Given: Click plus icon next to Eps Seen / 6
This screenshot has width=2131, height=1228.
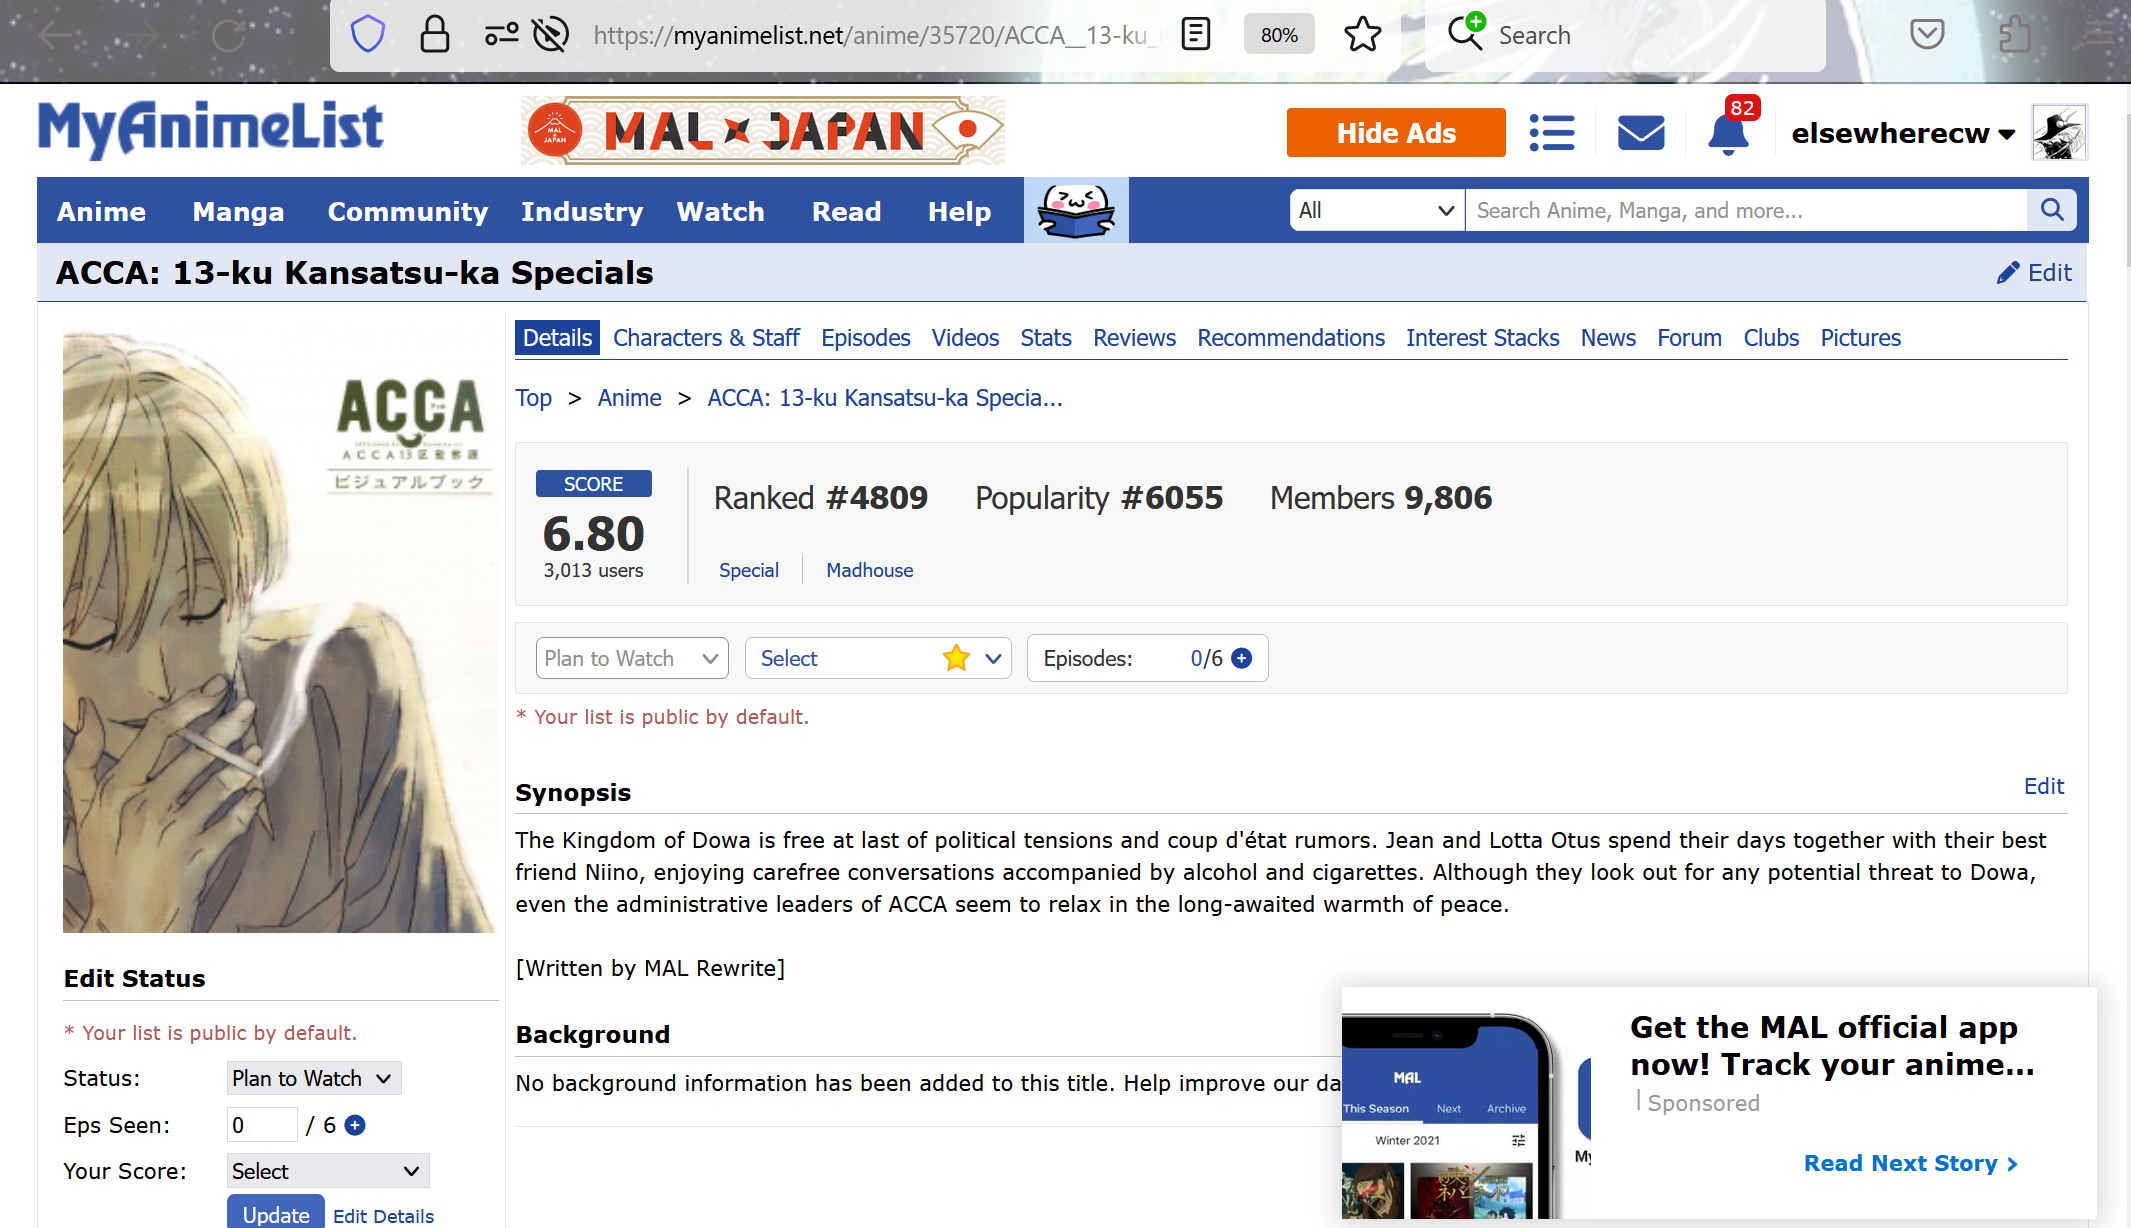Looking at the screenshot, I should point(354,1125).
